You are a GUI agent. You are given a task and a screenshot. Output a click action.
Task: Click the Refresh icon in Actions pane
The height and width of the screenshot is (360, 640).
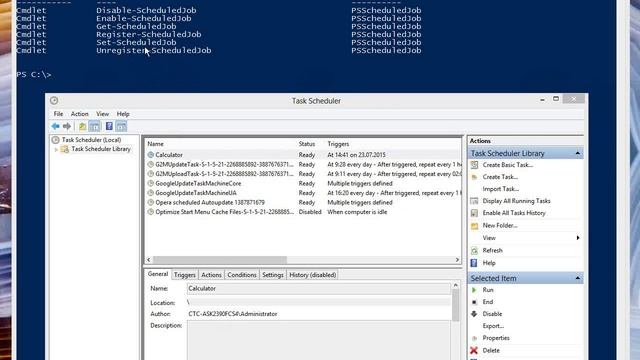coord(474,251)
